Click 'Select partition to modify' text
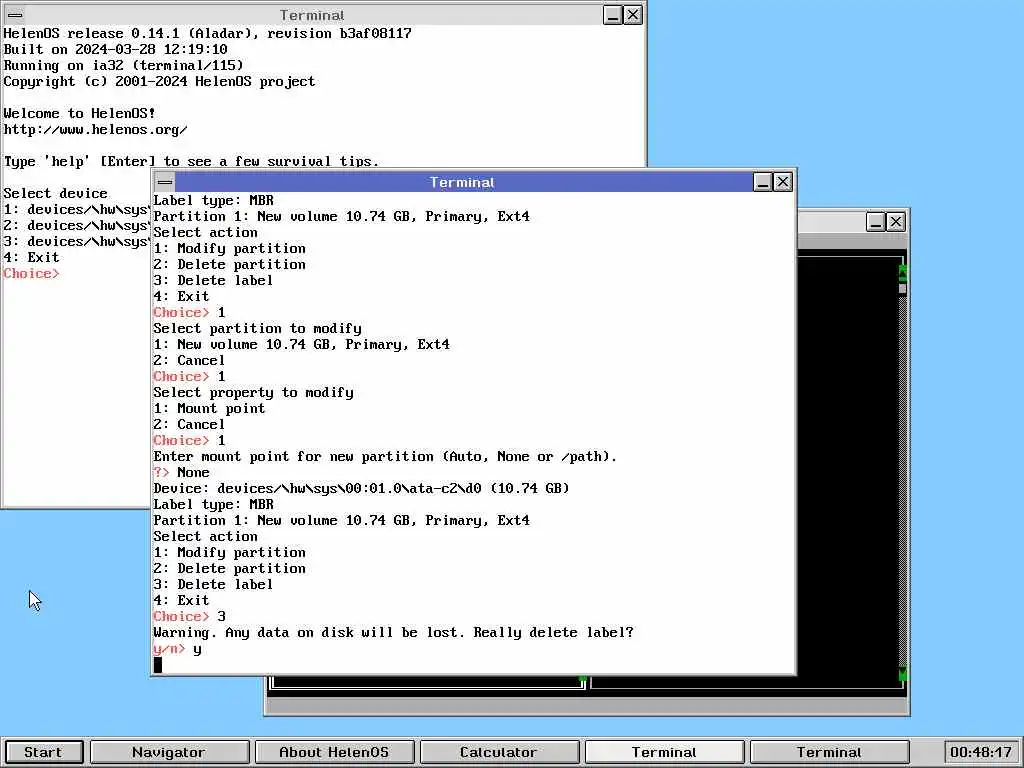Image resolution: width=1024 pixels, height=768 pixels. point(257,328)
